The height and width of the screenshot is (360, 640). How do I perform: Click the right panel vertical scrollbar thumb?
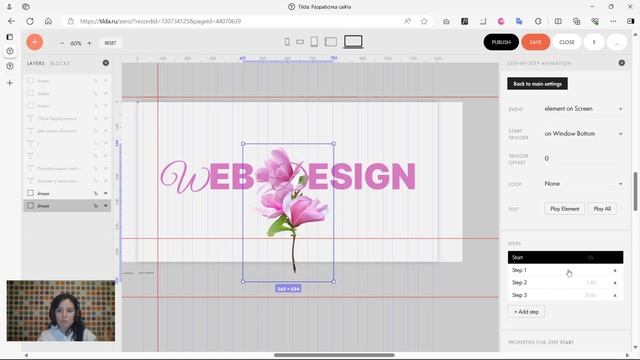(635, 191)
